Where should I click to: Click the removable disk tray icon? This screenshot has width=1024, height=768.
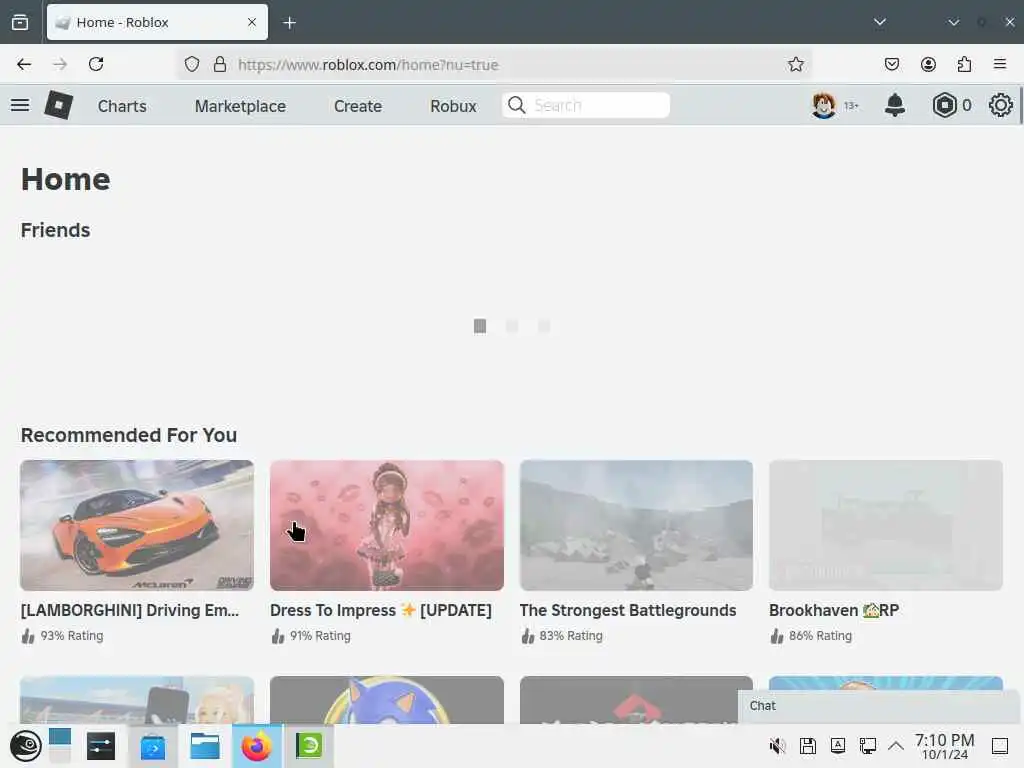(x=808, y=746)
